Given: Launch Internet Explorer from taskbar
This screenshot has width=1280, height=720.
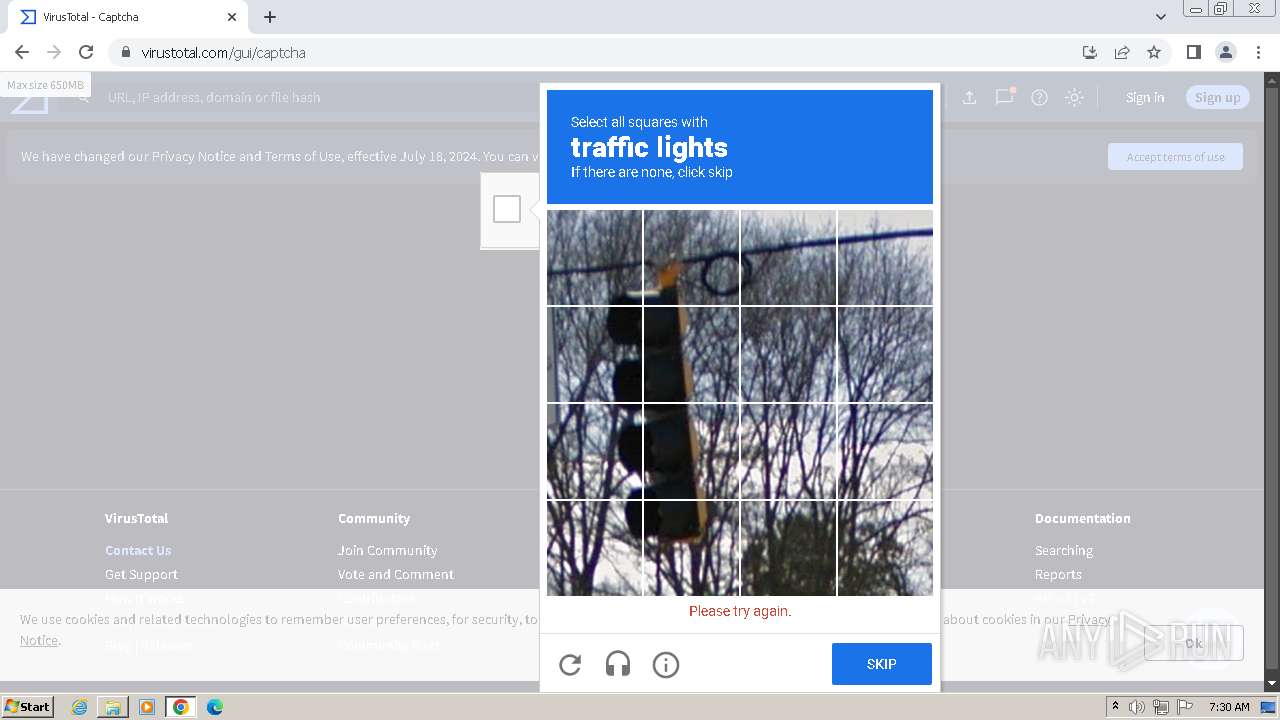Looking at the screenshot, I should 79,707.
